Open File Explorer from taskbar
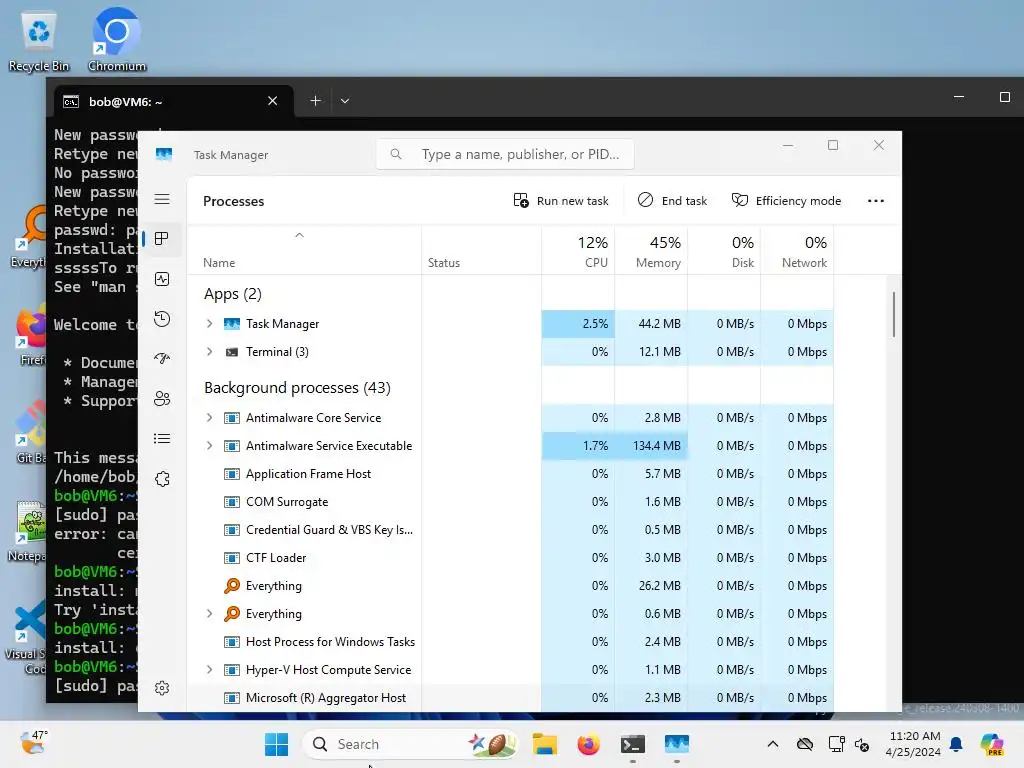The image size is (1024, 768). 545,744
